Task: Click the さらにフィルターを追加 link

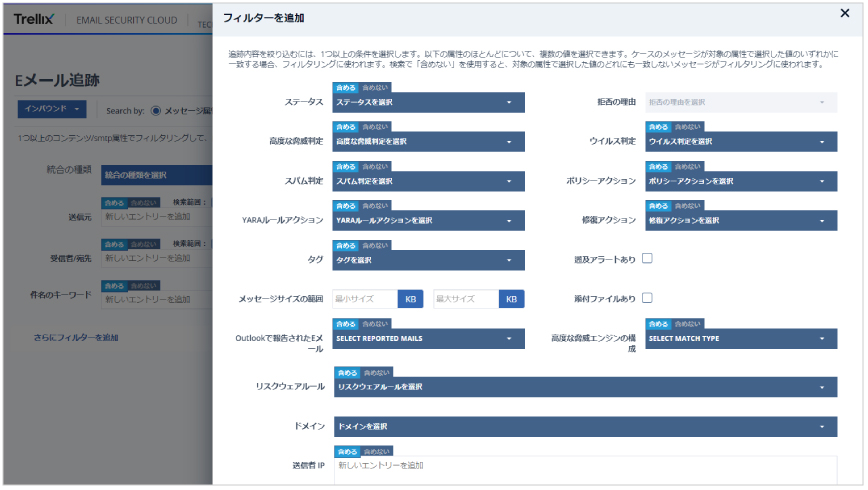Action: point(76,337)
